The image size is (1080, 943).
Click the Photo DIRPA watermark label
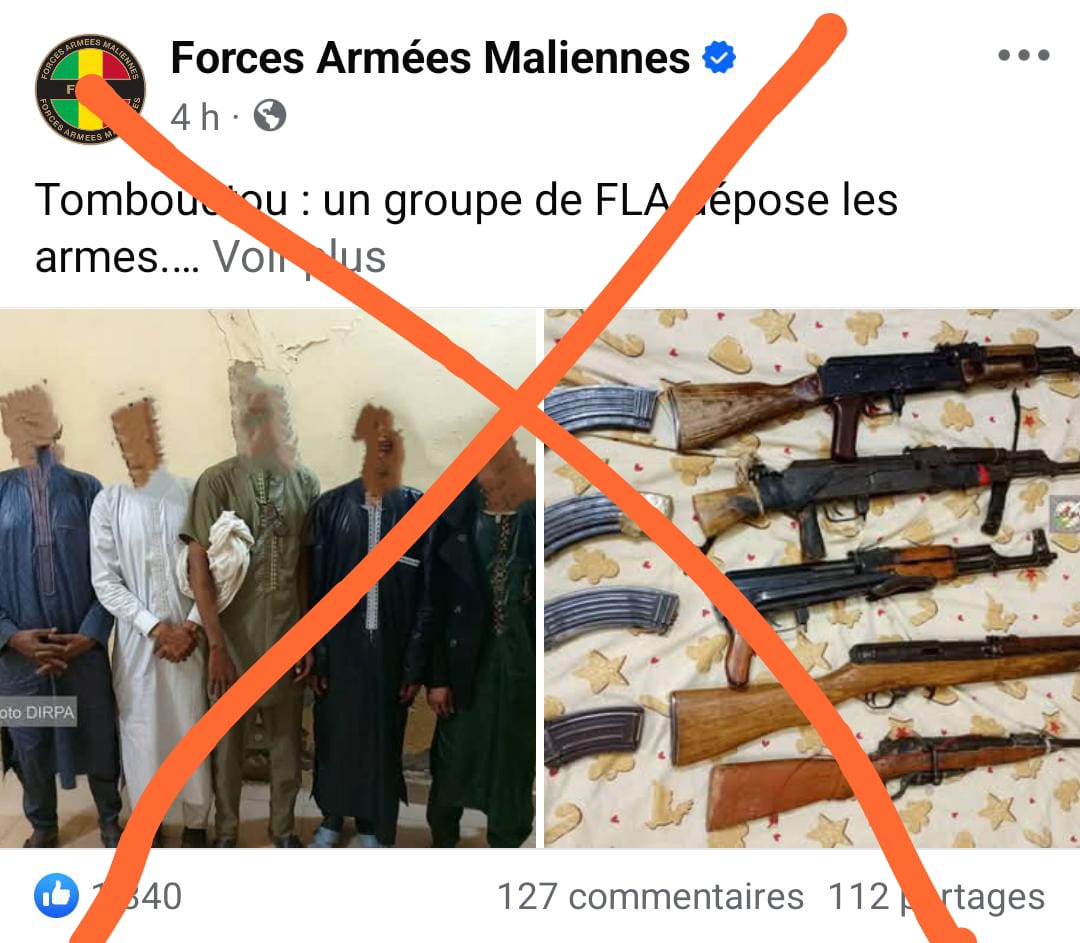[37, 712]
